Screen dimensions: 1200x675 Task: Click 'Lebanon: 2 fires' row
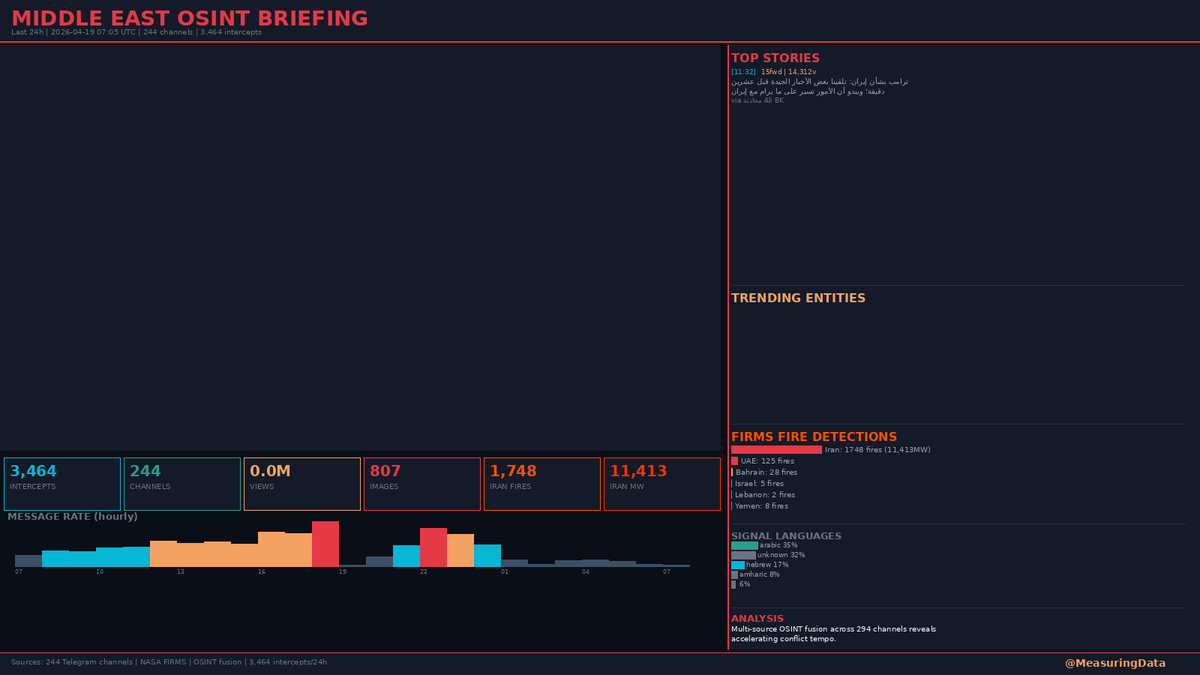tap(763, 494)
